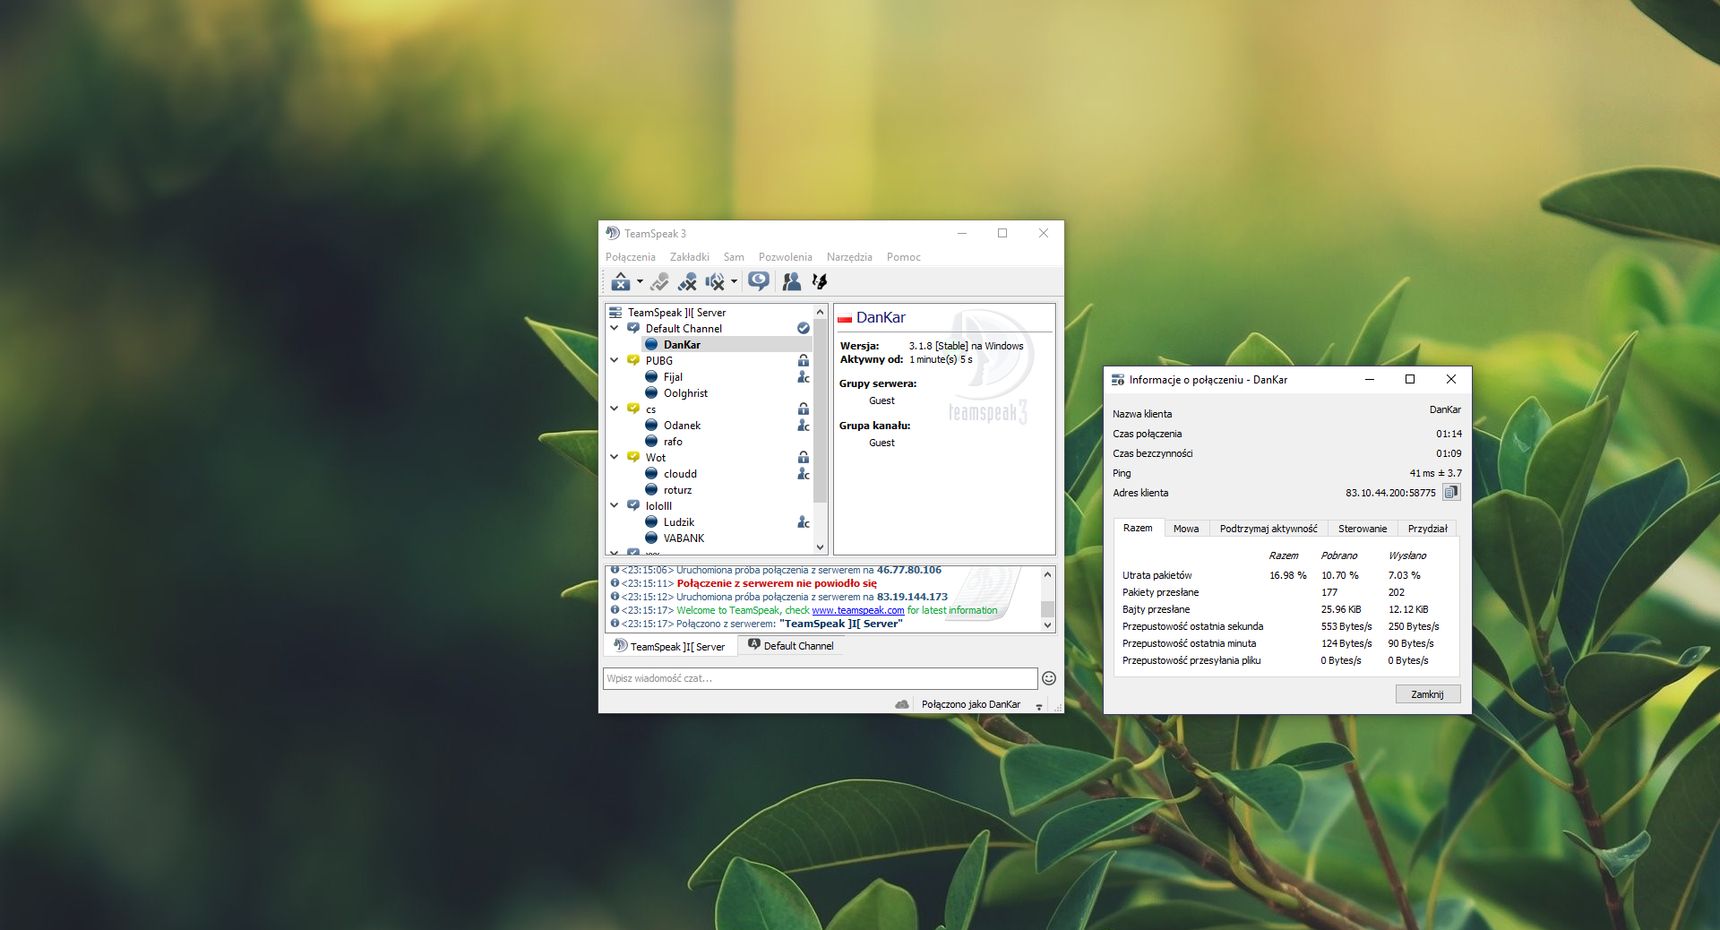Select user Oolghrist in the PUBG channel

coord(685,393)
